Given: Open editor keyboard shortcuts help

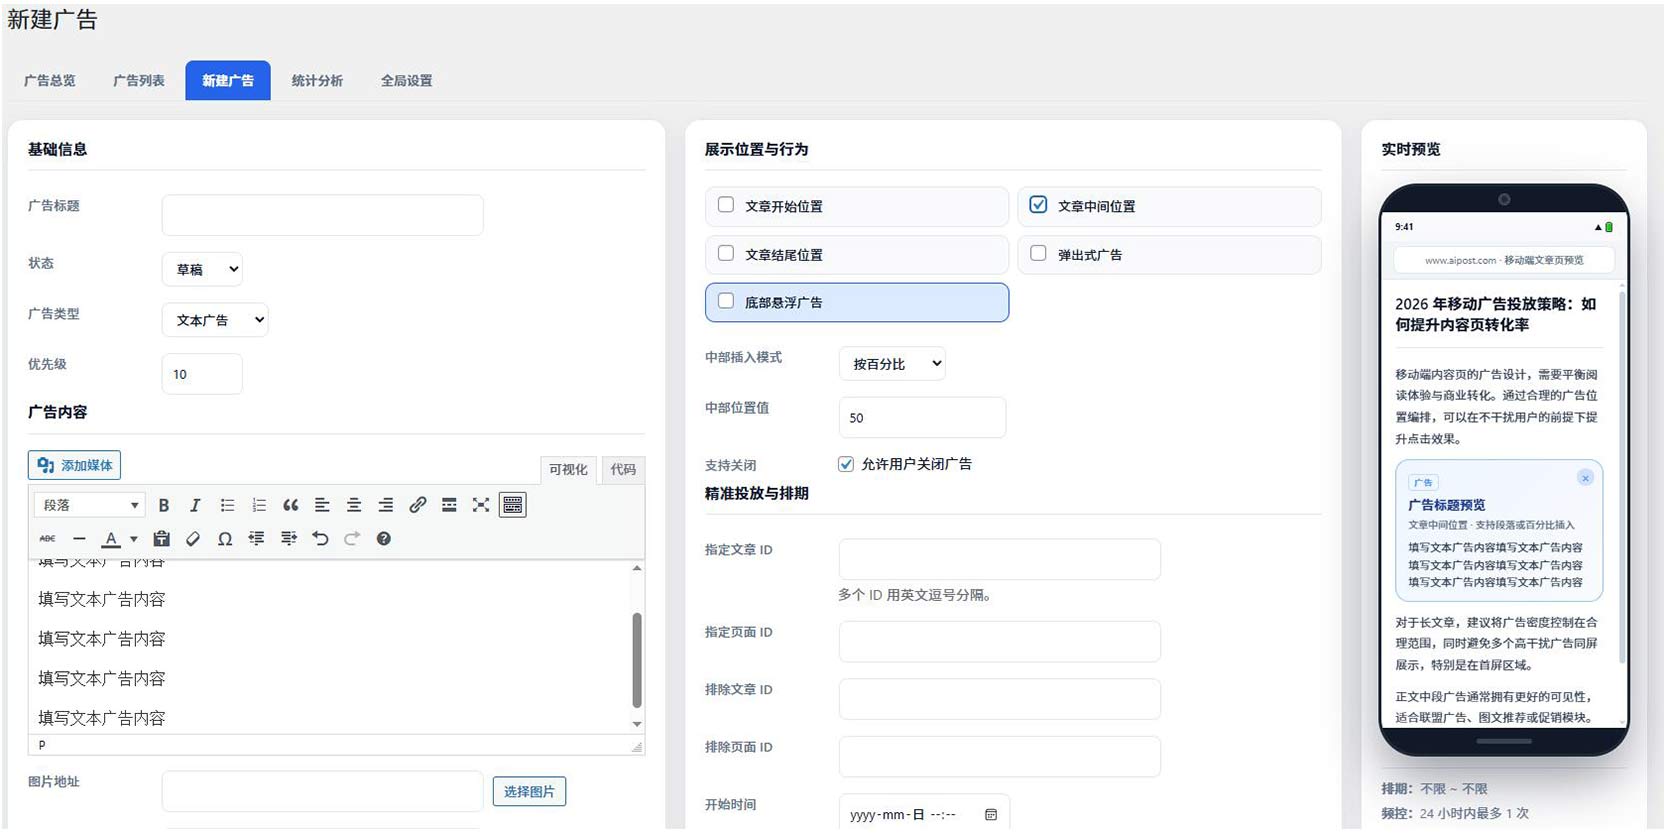Looking at the screenshot, I should tap(383, 538).
